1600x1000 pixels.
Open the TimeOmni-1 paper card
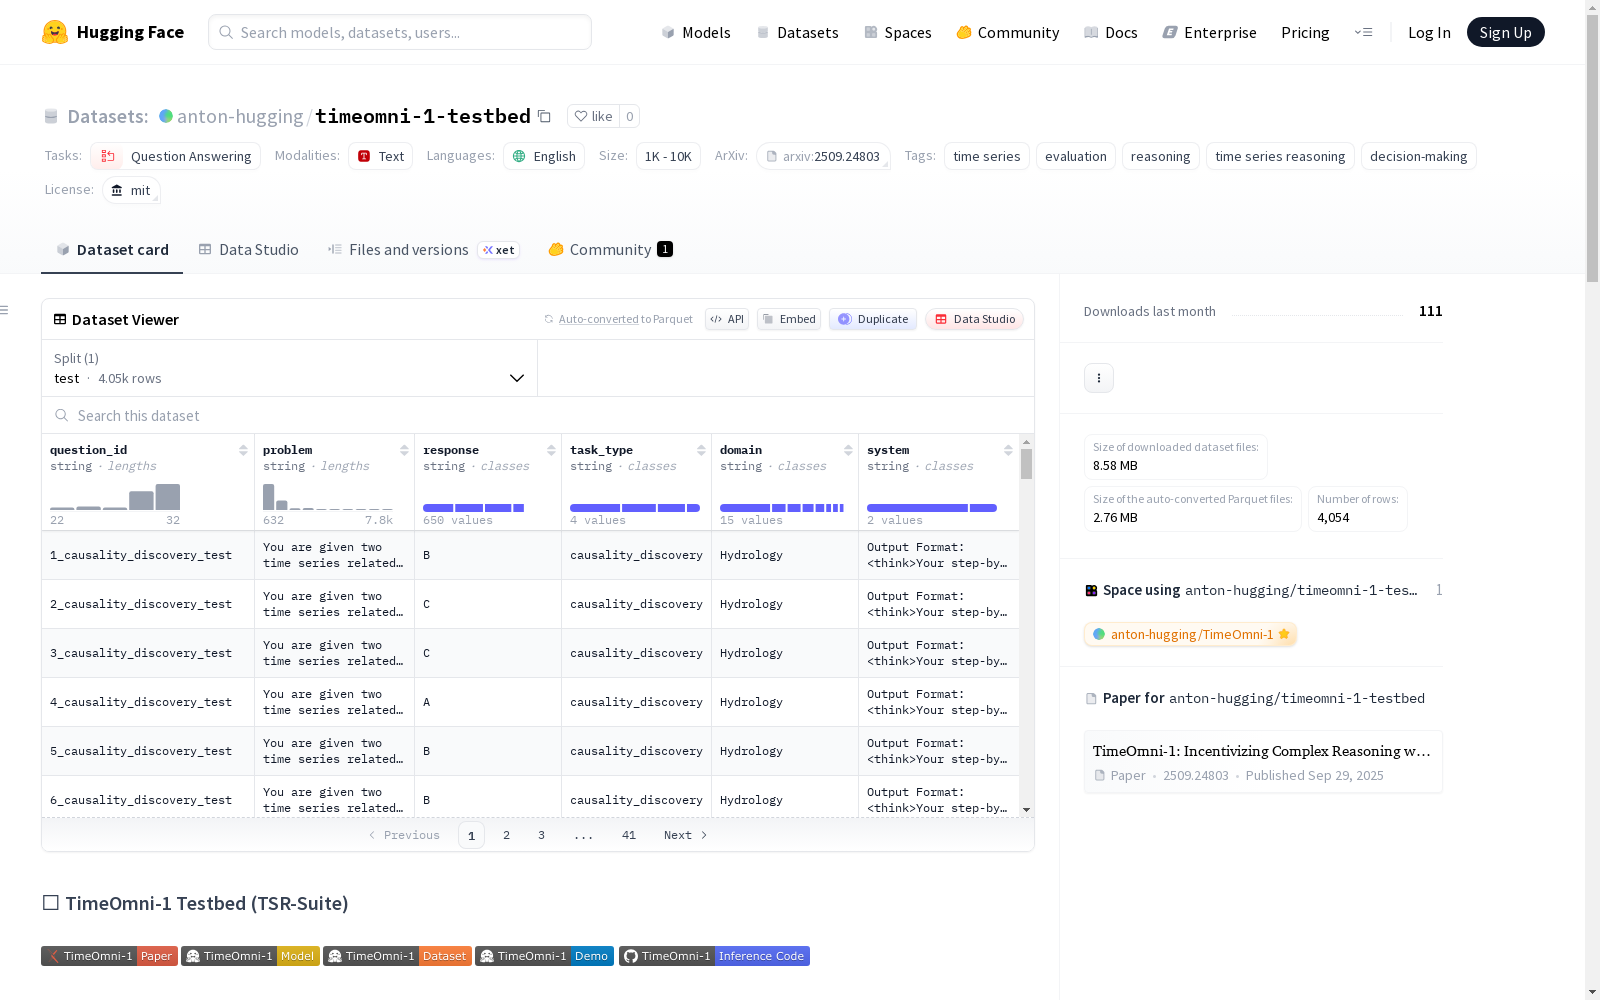point(1263,762)
